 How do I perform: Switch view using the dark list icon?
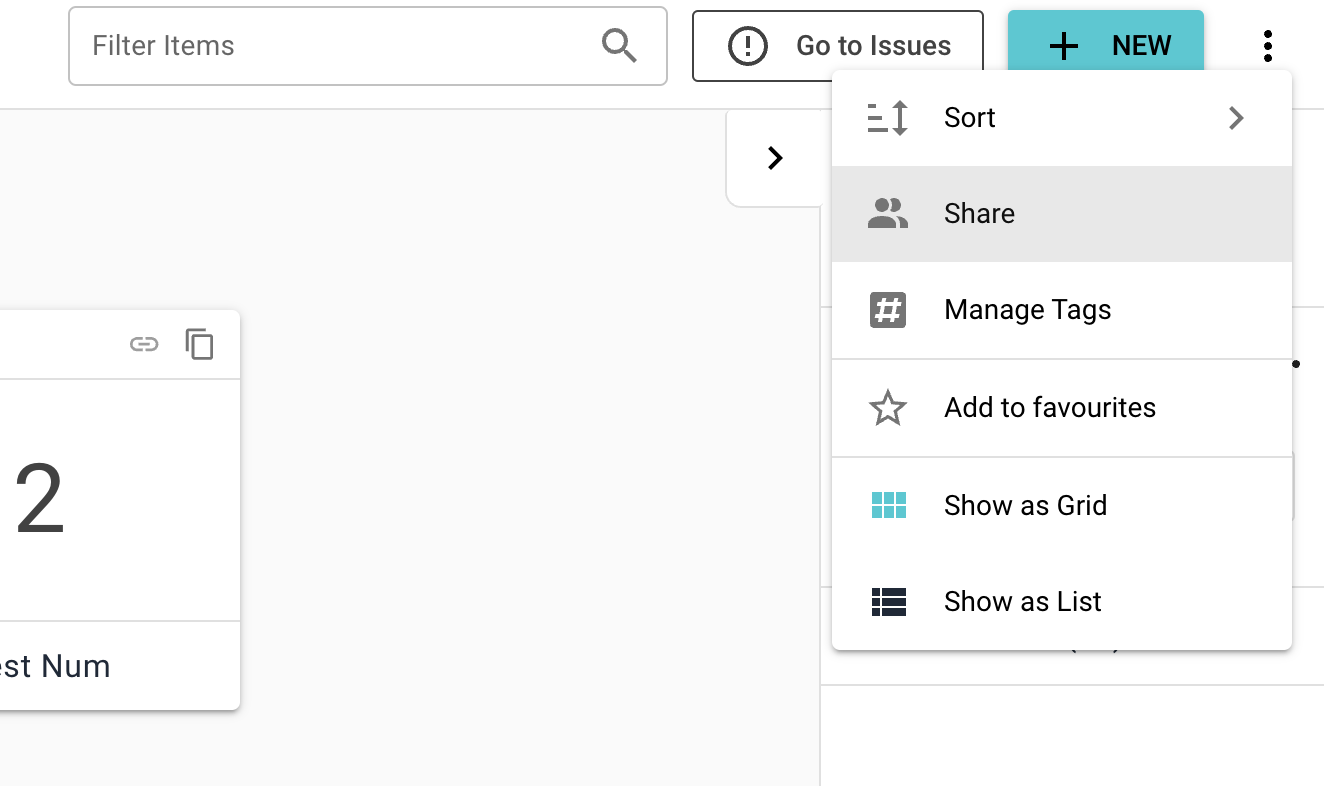pos(888,601)
